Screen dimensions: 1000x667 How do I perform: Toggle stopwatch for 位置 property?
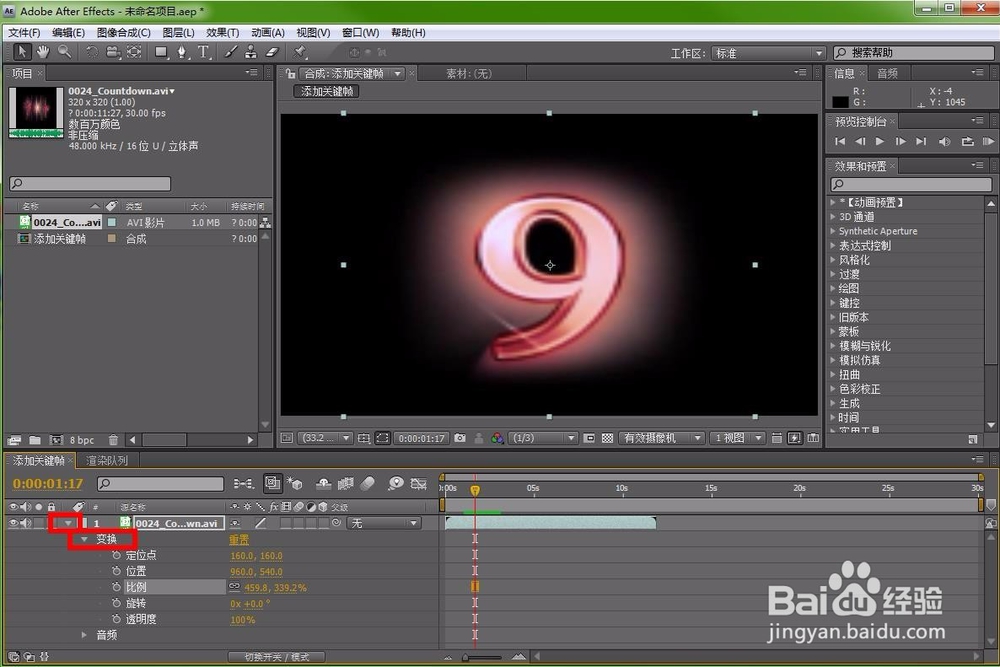coord(116,571)
